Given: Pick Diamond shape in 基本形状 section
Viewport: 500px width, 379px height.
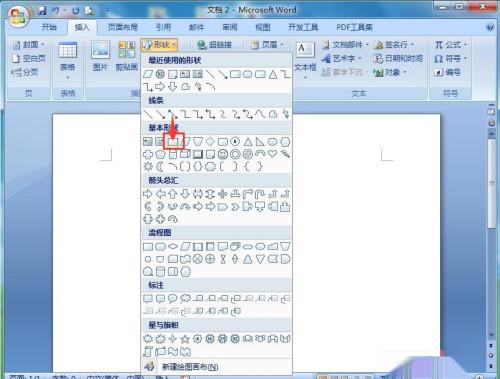Looking at the screenshot, I should pos(210,141).
